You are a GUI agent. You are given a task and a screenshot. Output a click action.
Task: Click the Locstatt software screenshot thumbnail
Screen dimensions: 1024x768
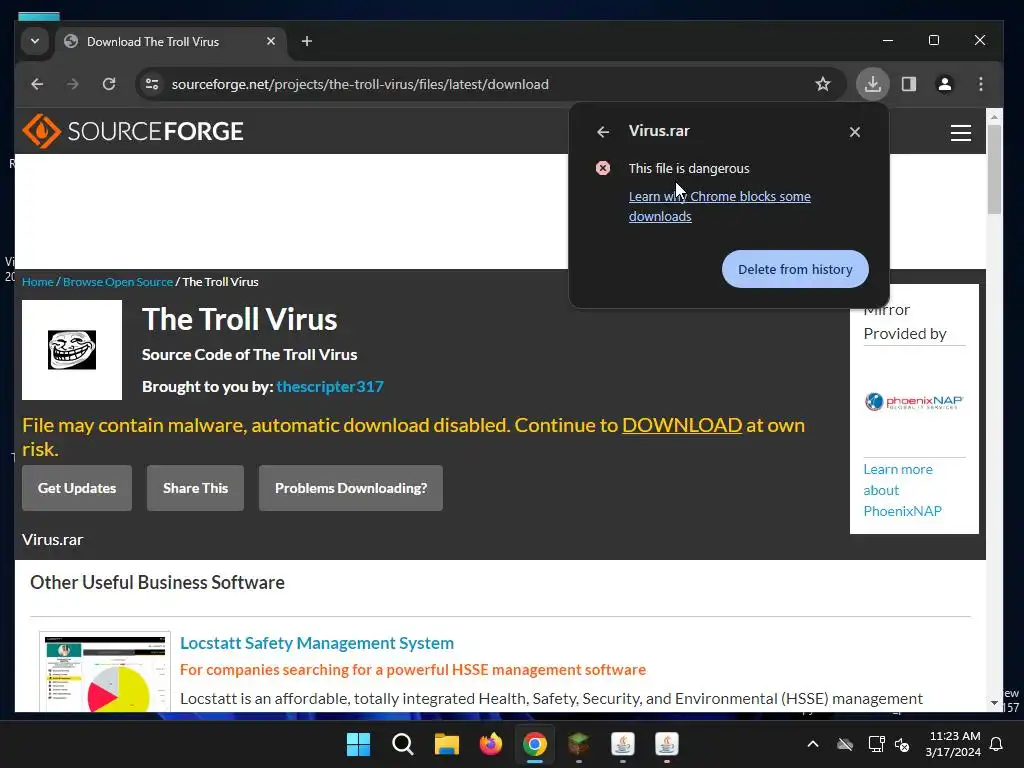104,672
